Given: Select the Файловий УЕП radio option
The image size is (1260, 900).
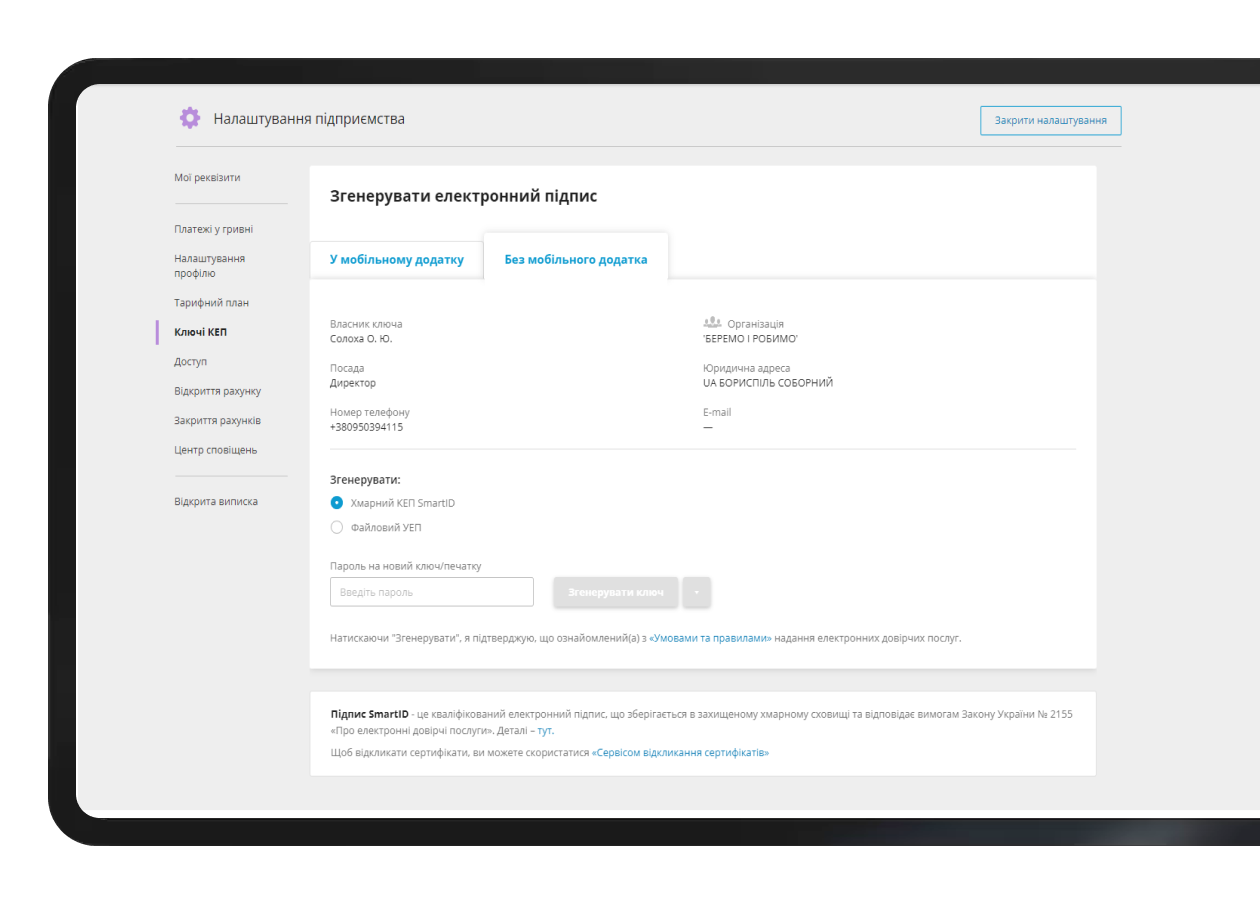Looking at the screenshot, I should click(337, 527).
